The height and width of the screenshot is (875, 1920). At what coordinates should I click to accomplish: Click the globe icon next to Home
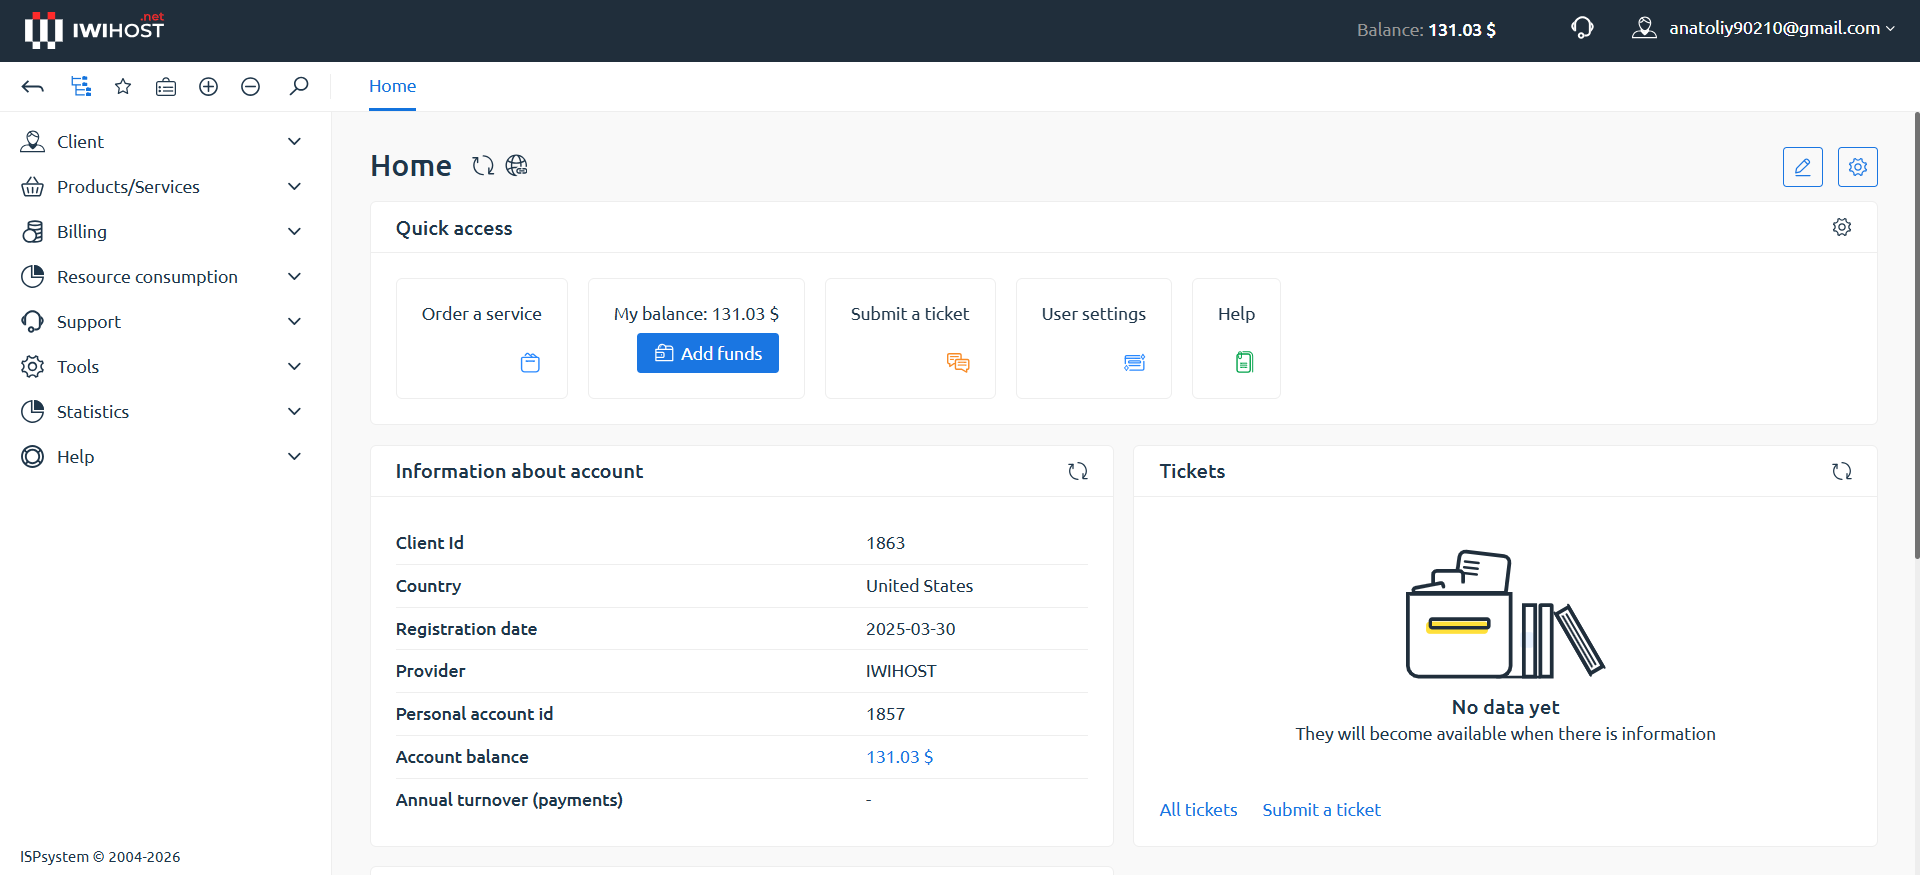(517, 166)
